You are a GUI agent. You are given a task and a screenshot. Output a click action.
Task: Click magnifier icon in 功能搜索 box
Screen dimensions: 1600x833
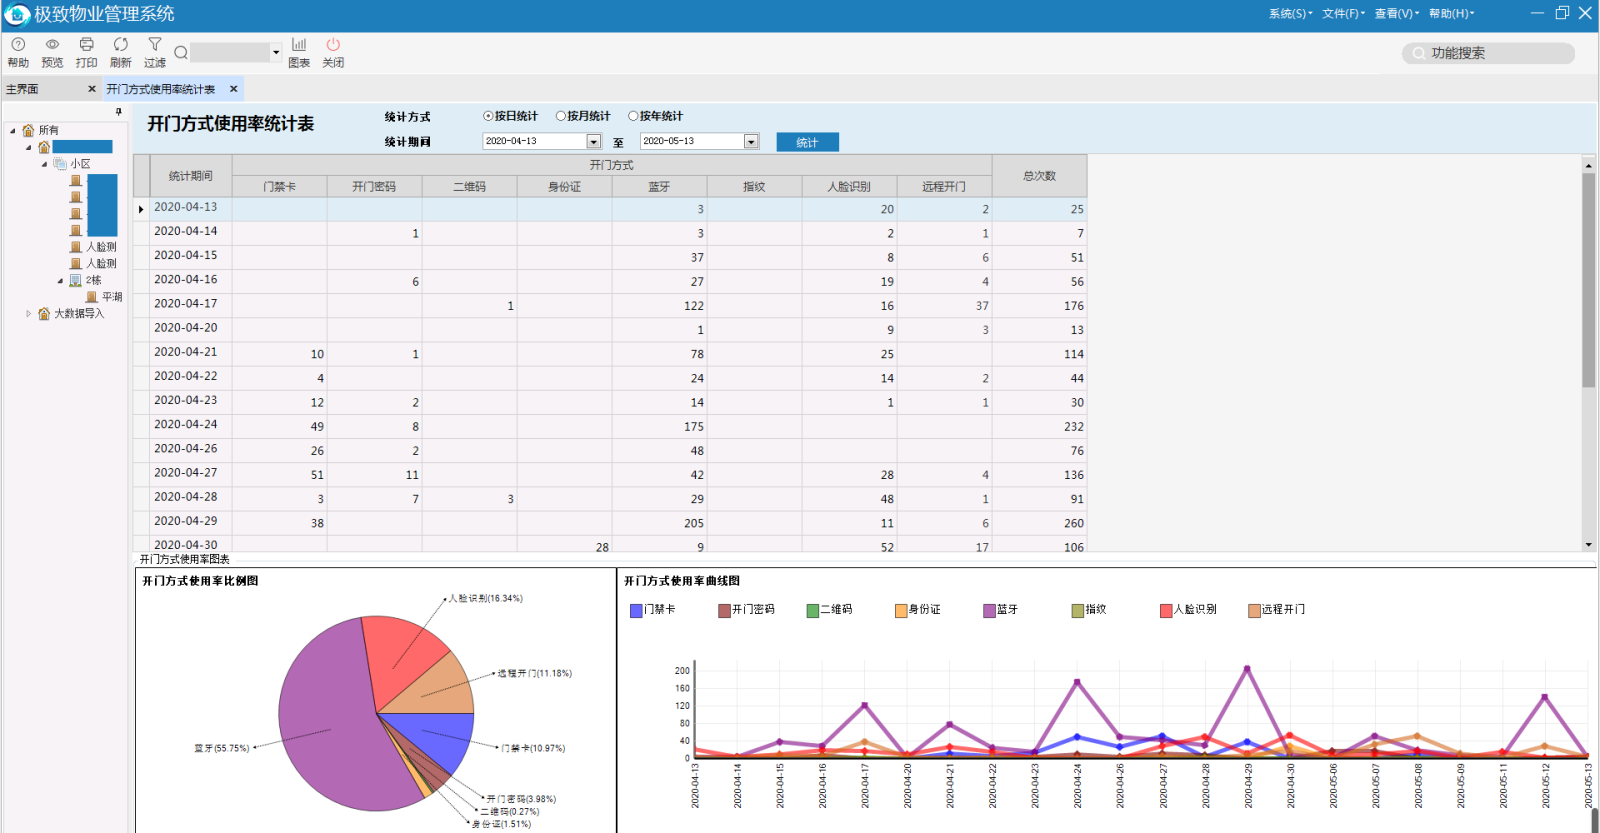tap(1418, 53)
